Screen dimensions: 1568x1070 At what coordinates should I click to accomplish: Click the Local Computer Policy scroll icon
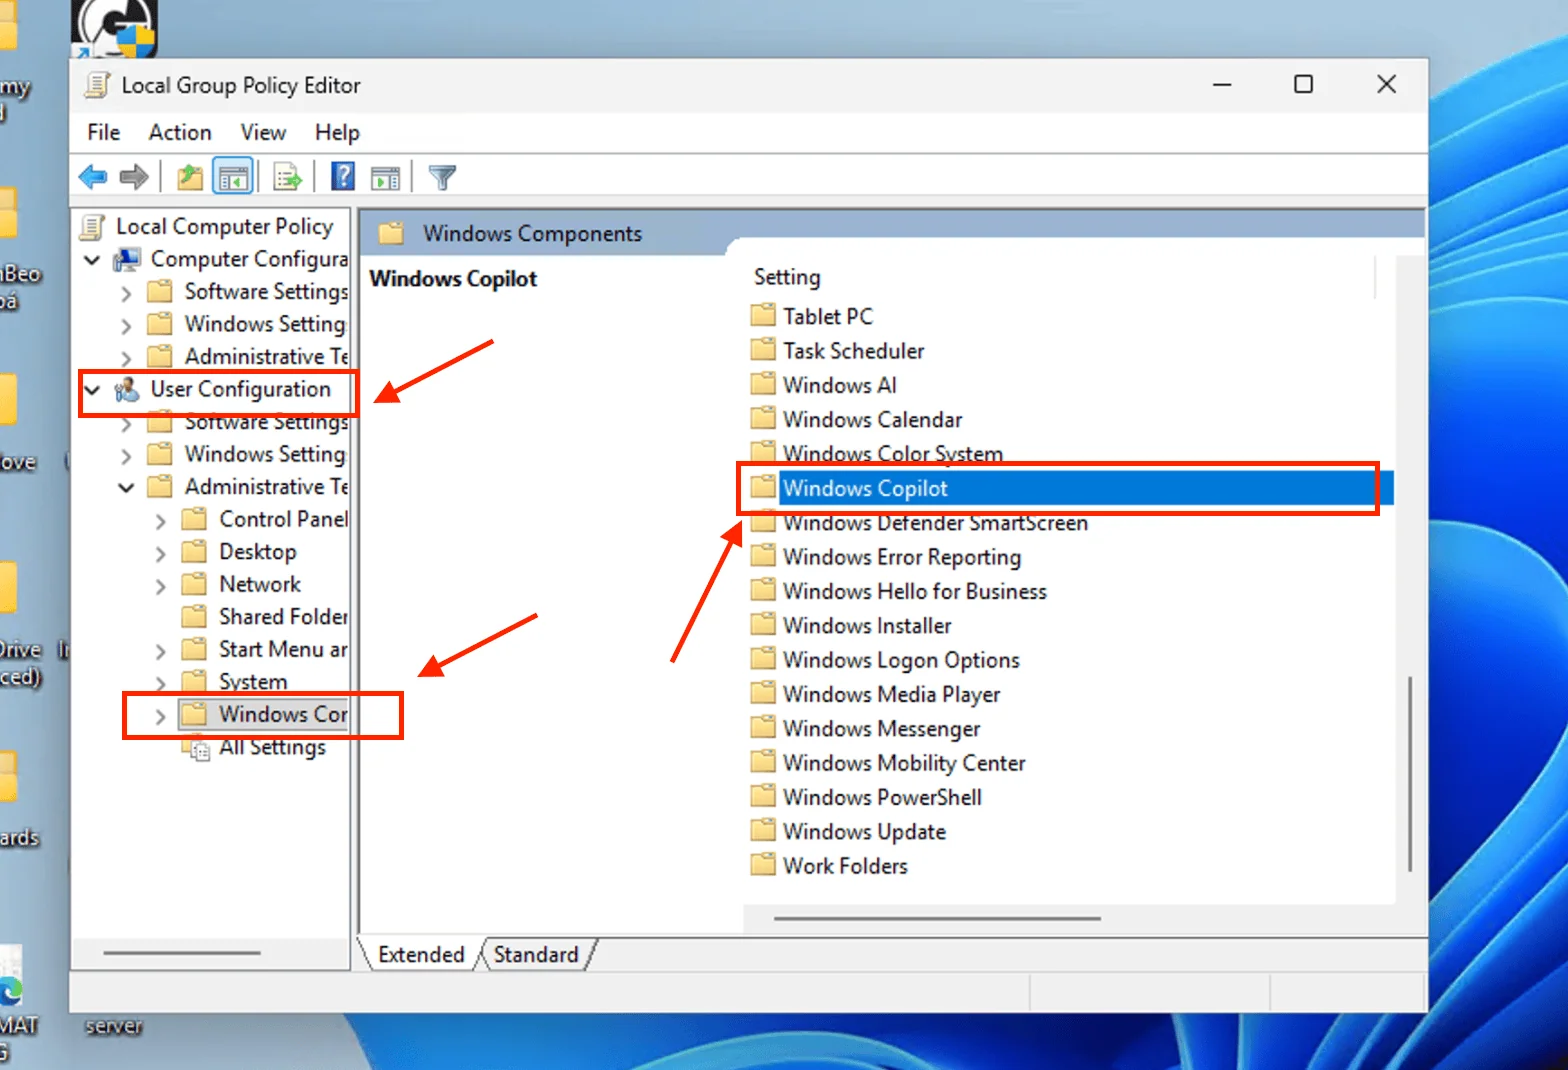point(92,227)
